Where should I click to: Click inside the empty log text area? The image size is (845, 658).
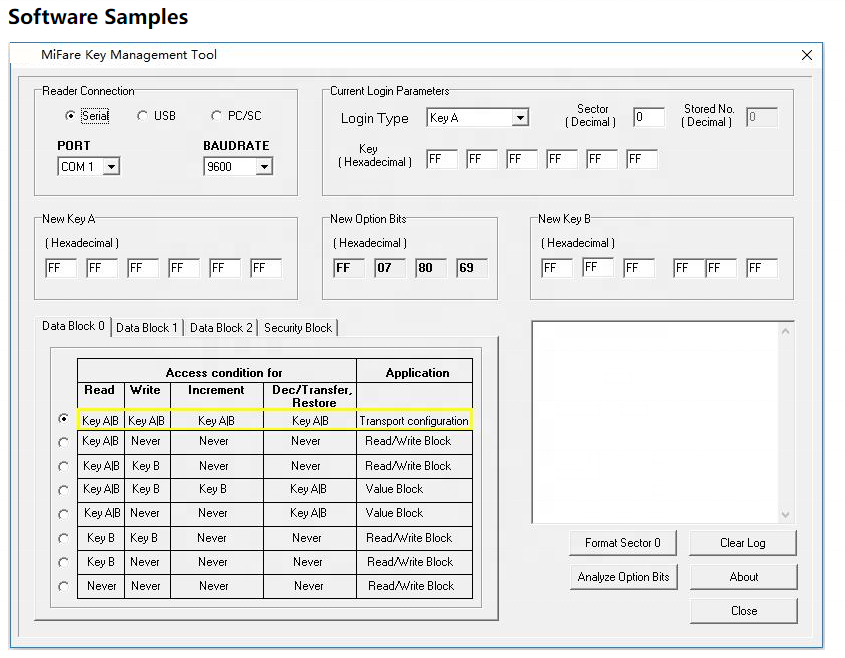click(655, 422)
